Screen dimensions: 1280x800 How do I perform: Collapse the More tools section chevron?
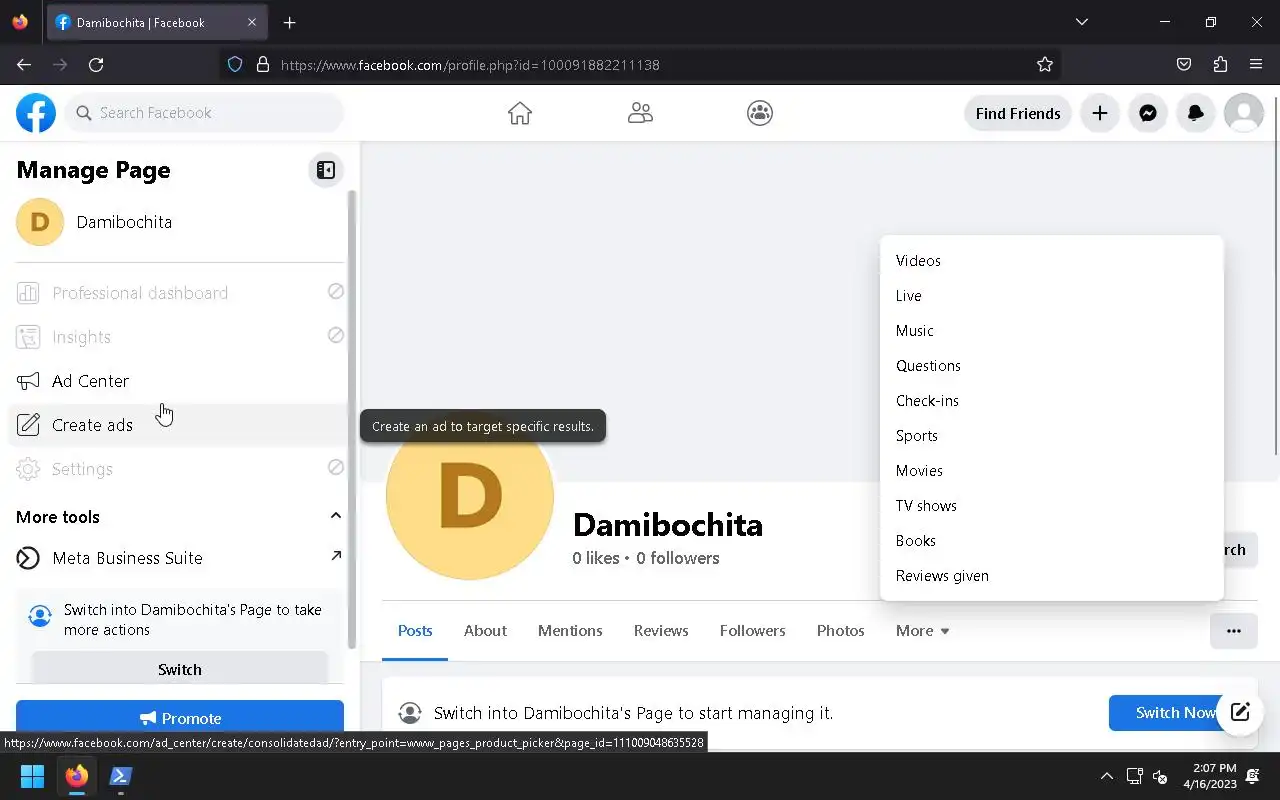[x=336, y=516]
